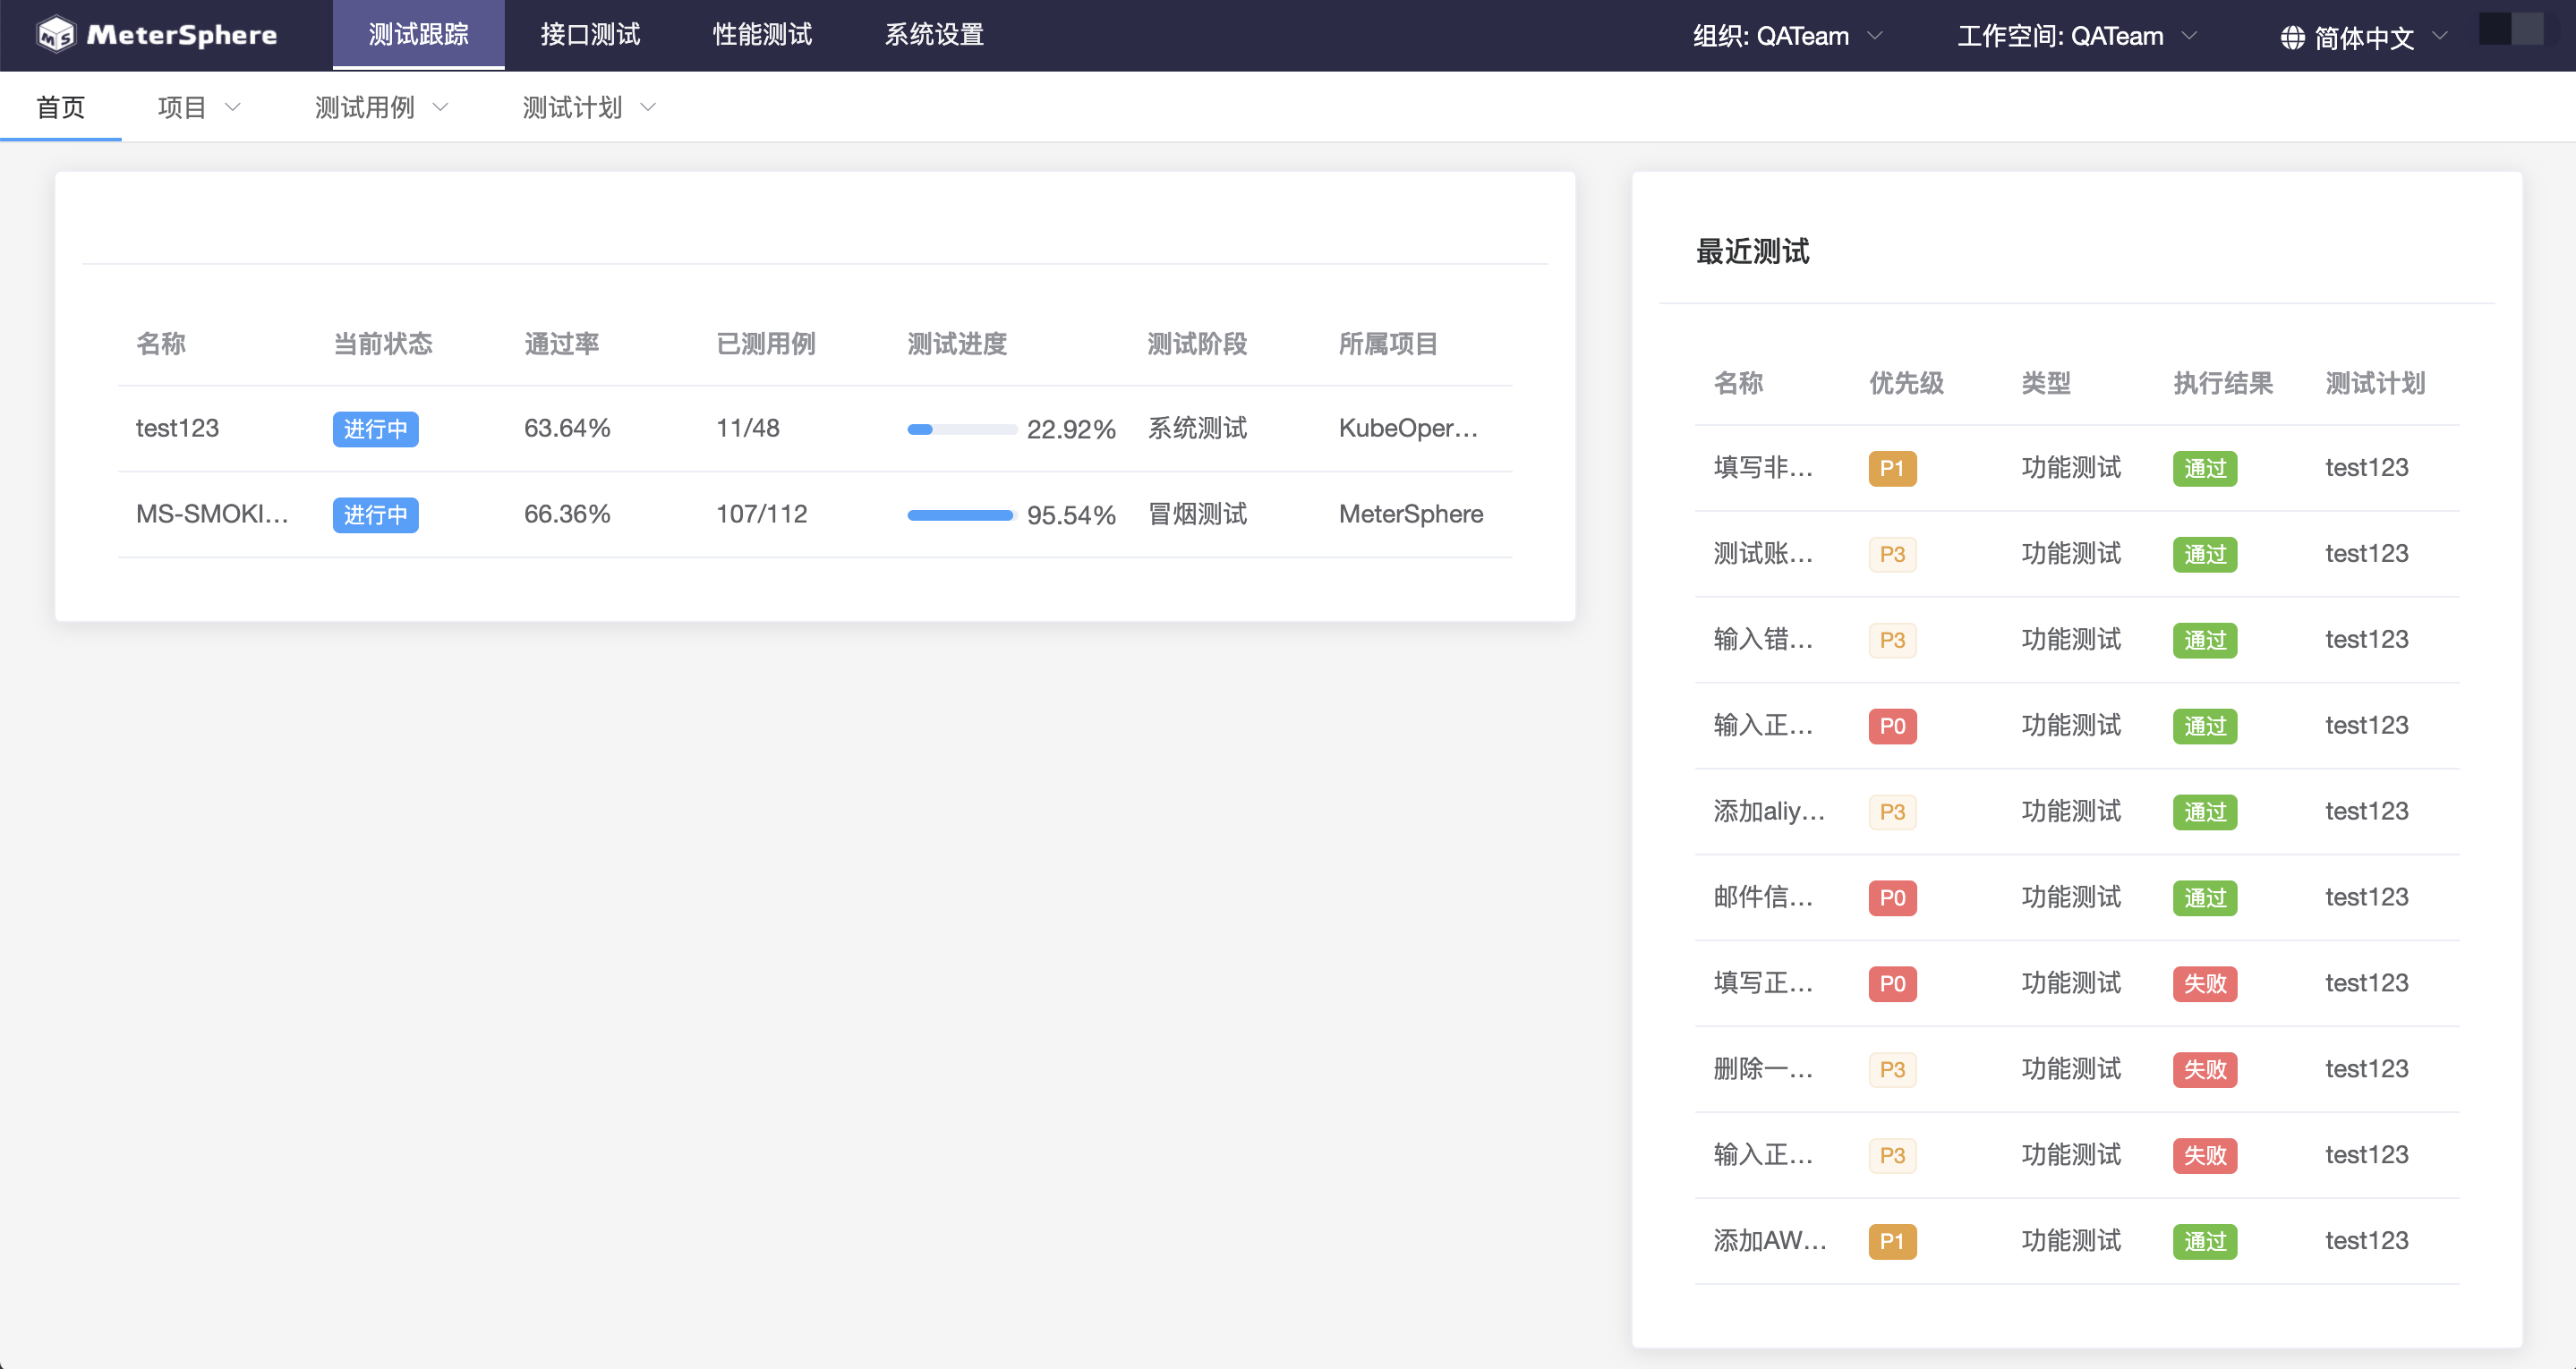The height and width of the screenshot is (1369, 2576).
Task: Click the KubeOper… project cell
Action: [1408, 428]
